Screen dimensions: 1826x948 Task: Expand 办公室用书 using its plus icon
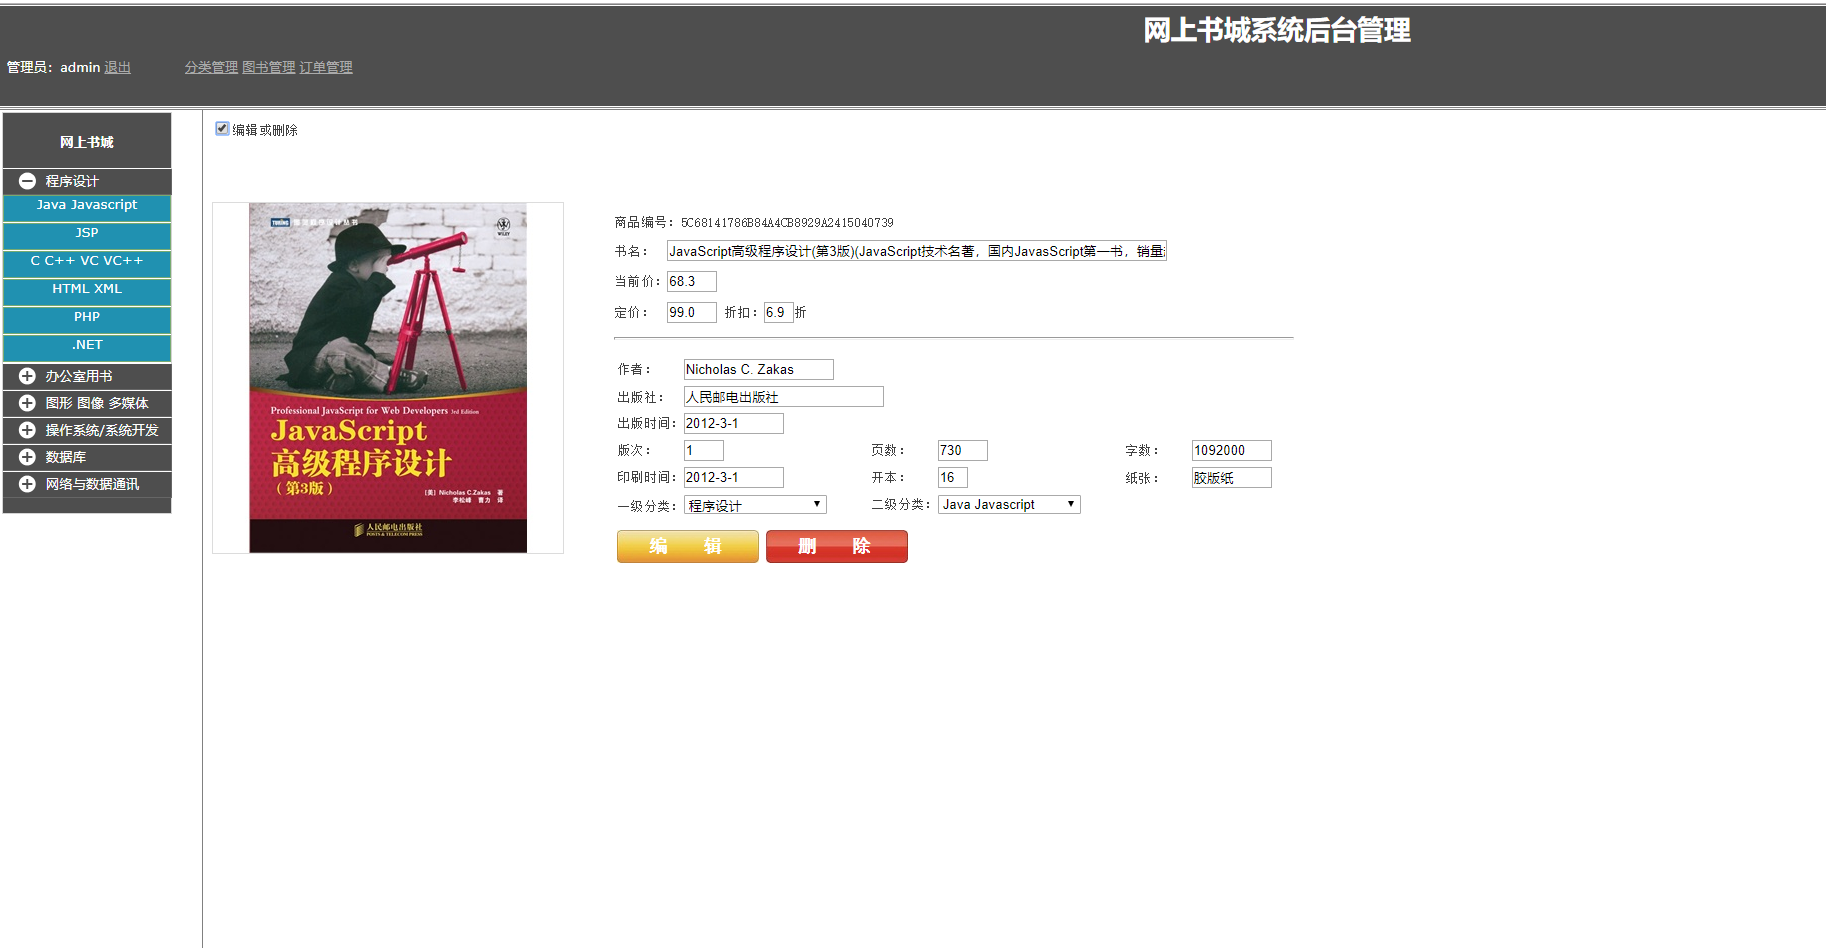pos(26,375)
